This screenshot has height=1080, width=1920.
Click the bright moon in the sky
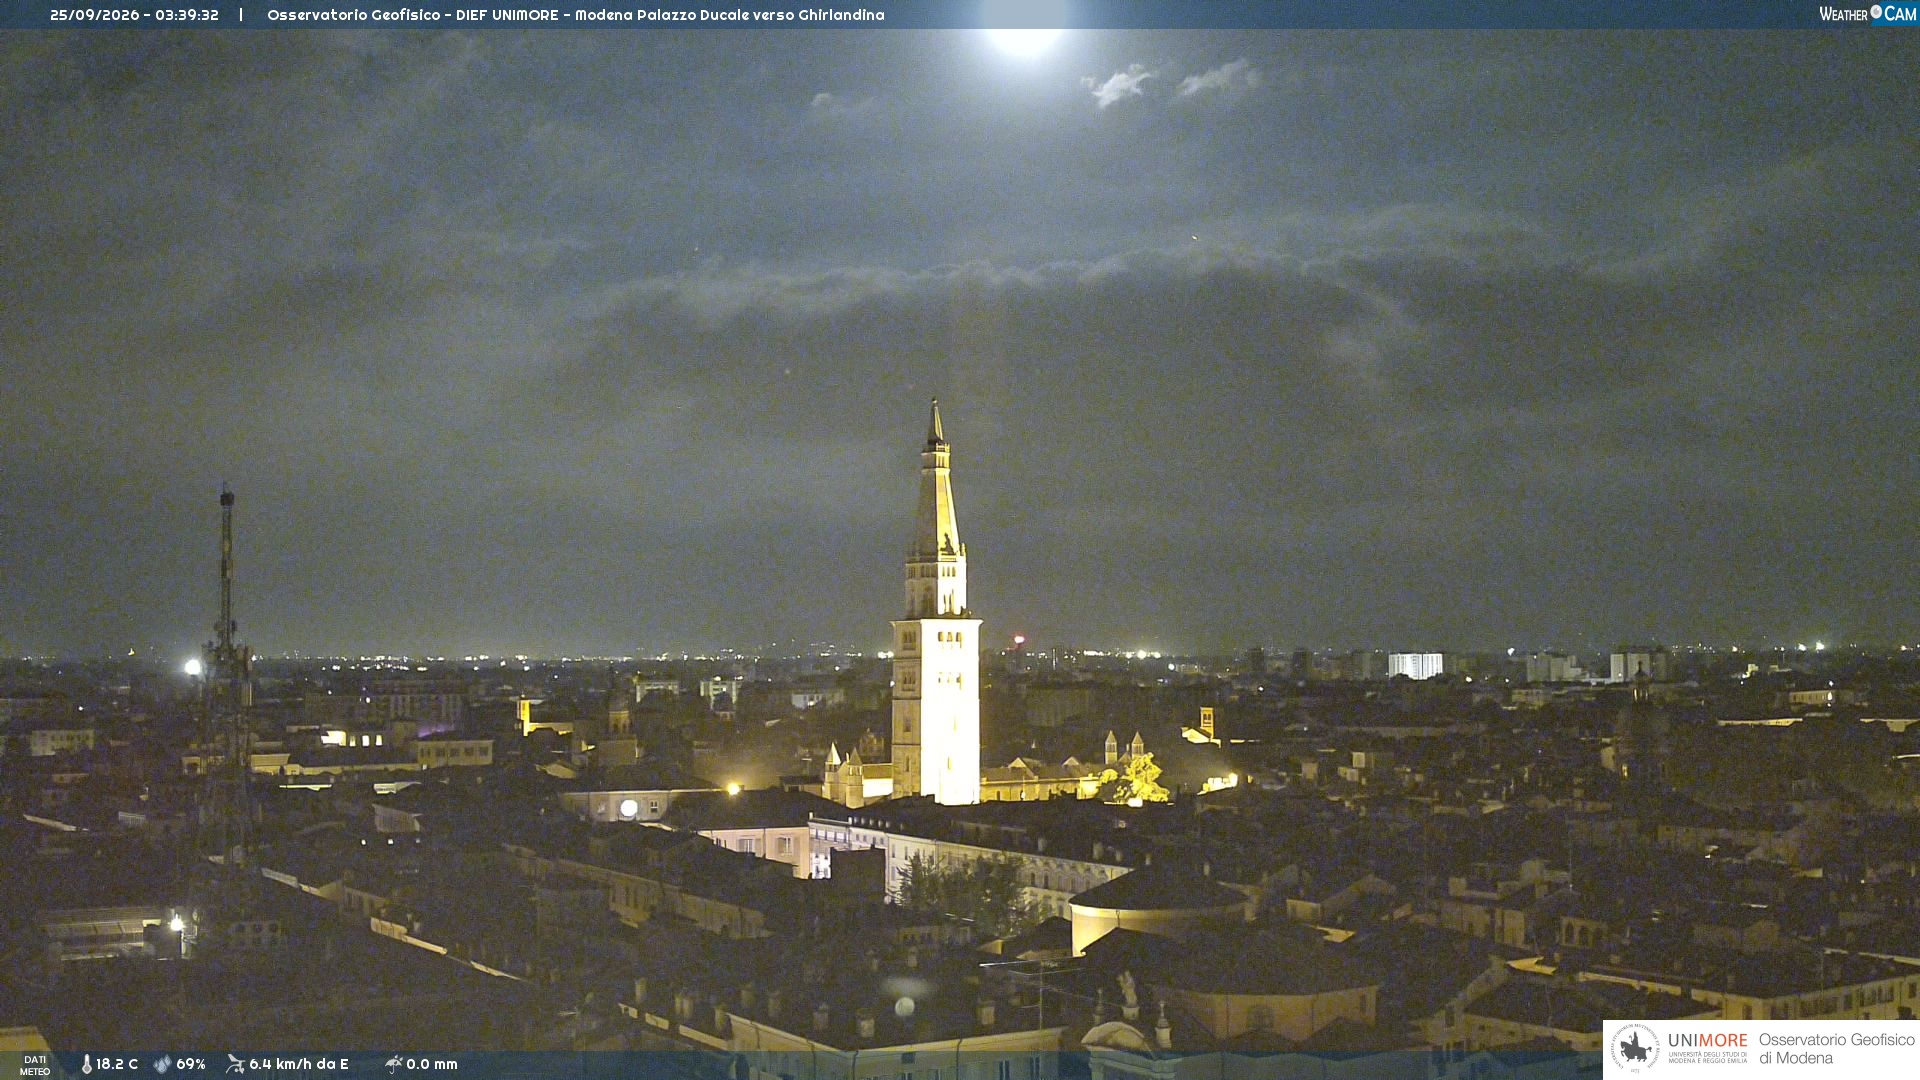(1022, 34)
